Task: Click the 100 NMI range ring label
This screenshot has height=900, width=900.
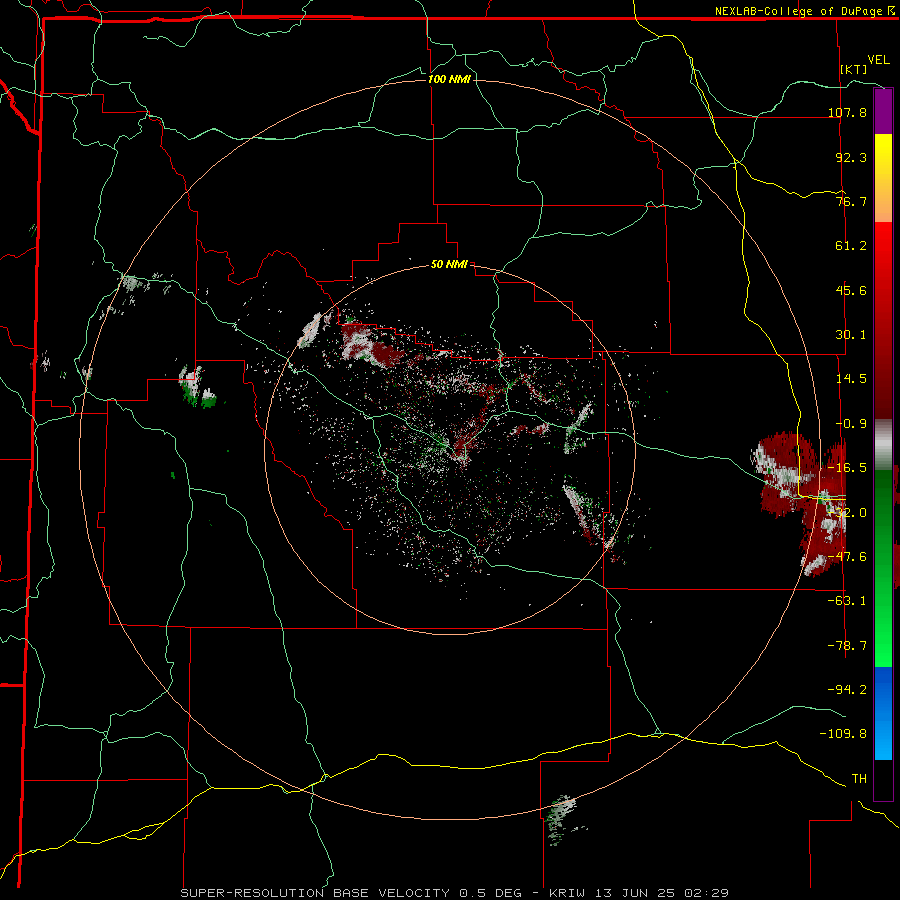Action: pyautogui.click(x=449, y=79)
